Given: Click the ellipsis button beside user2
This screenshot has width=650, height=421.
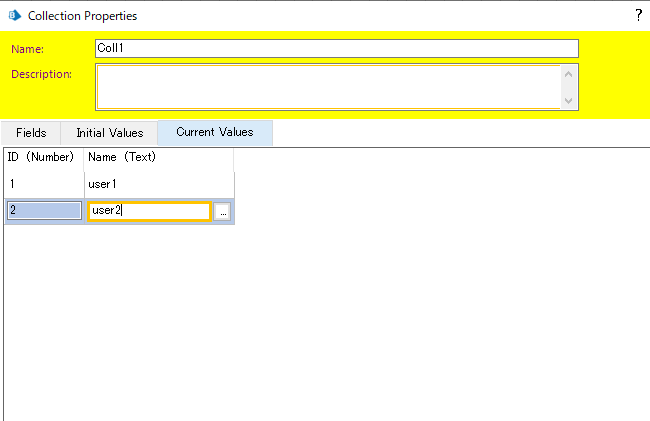Looking at the screenshot, I should (223, 211).
